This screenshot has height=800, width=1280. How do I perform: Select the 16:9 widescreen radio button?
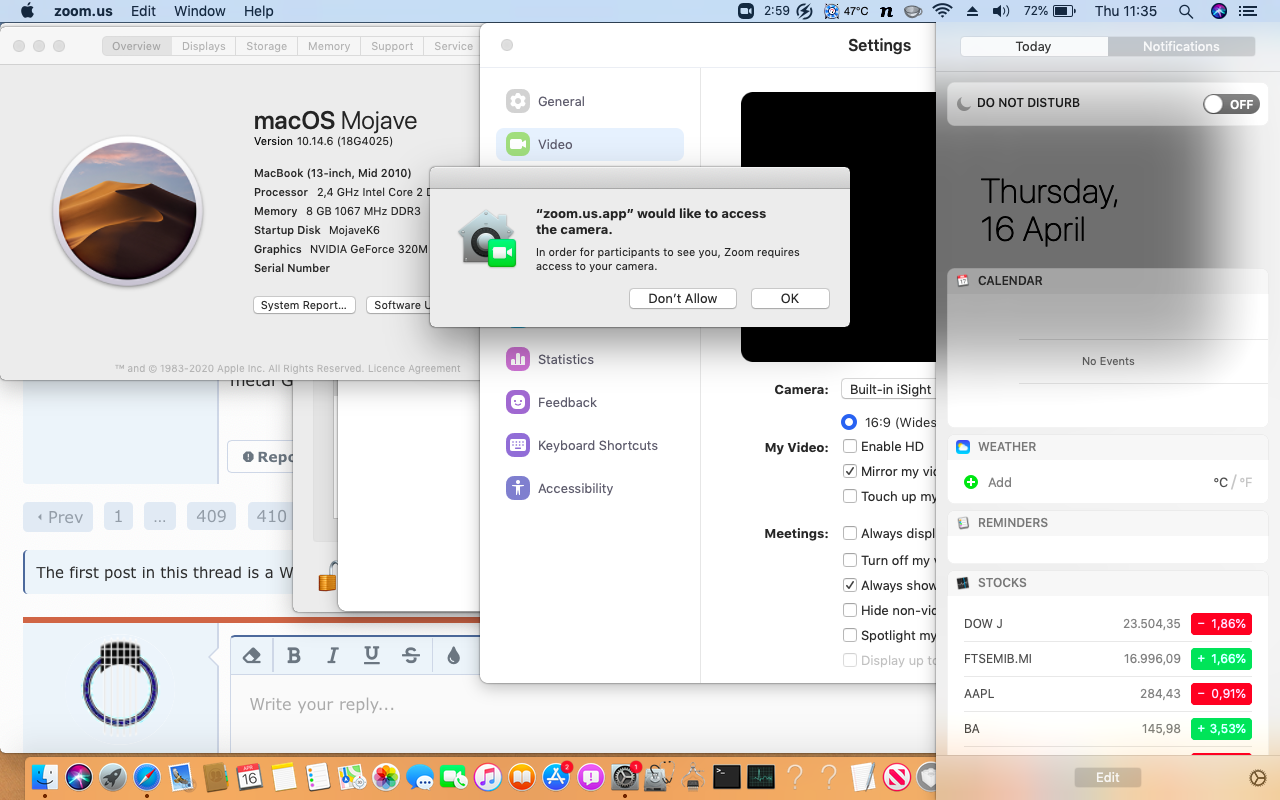pos(849,422)
